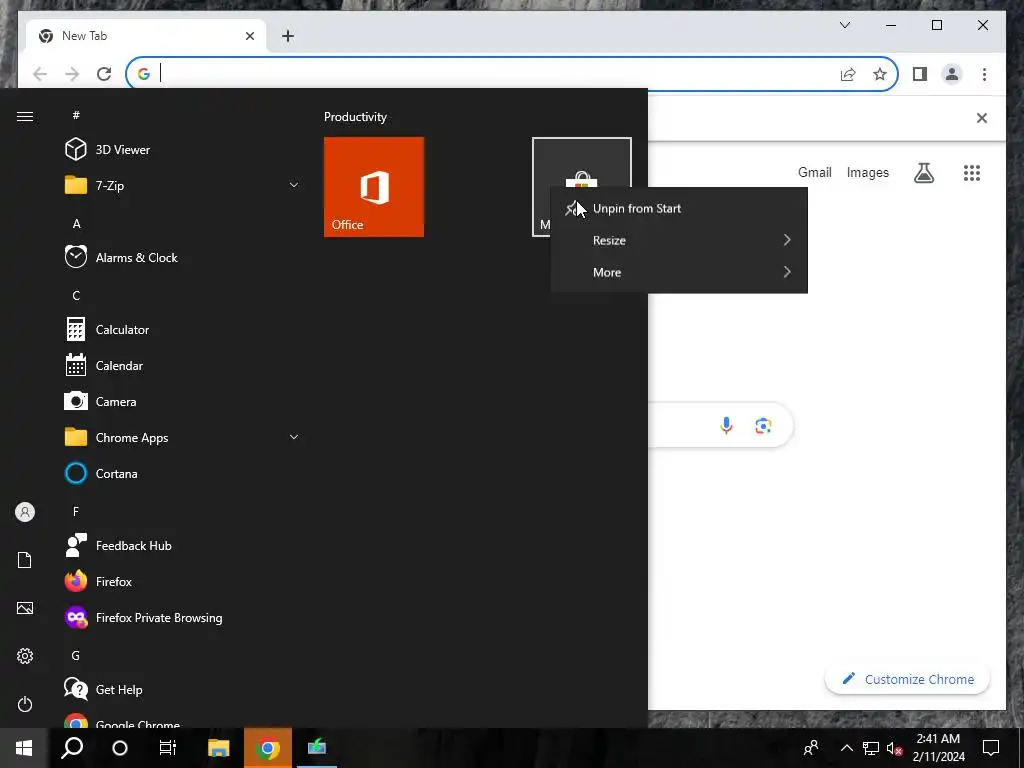Open Pictures from the Start sidebar

pyautogui.click(x=25, y=608)
